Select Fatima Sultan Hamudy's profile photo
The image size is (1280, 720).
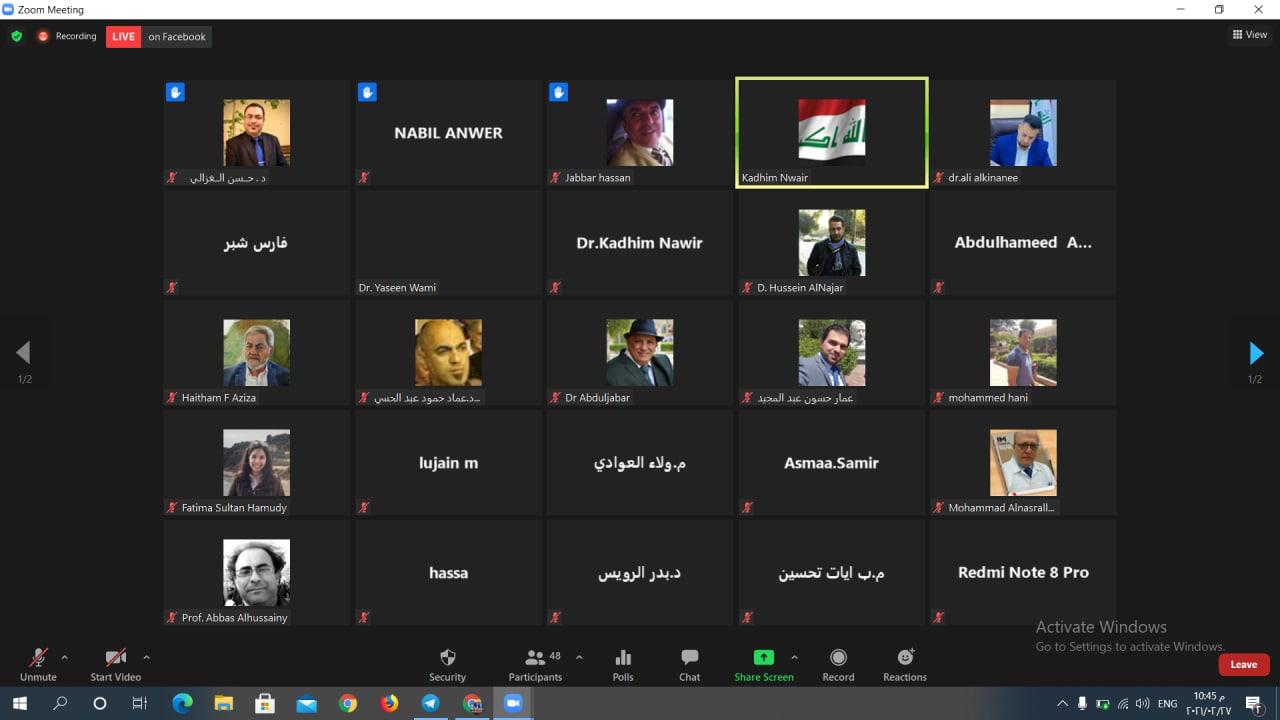point(256,463)
